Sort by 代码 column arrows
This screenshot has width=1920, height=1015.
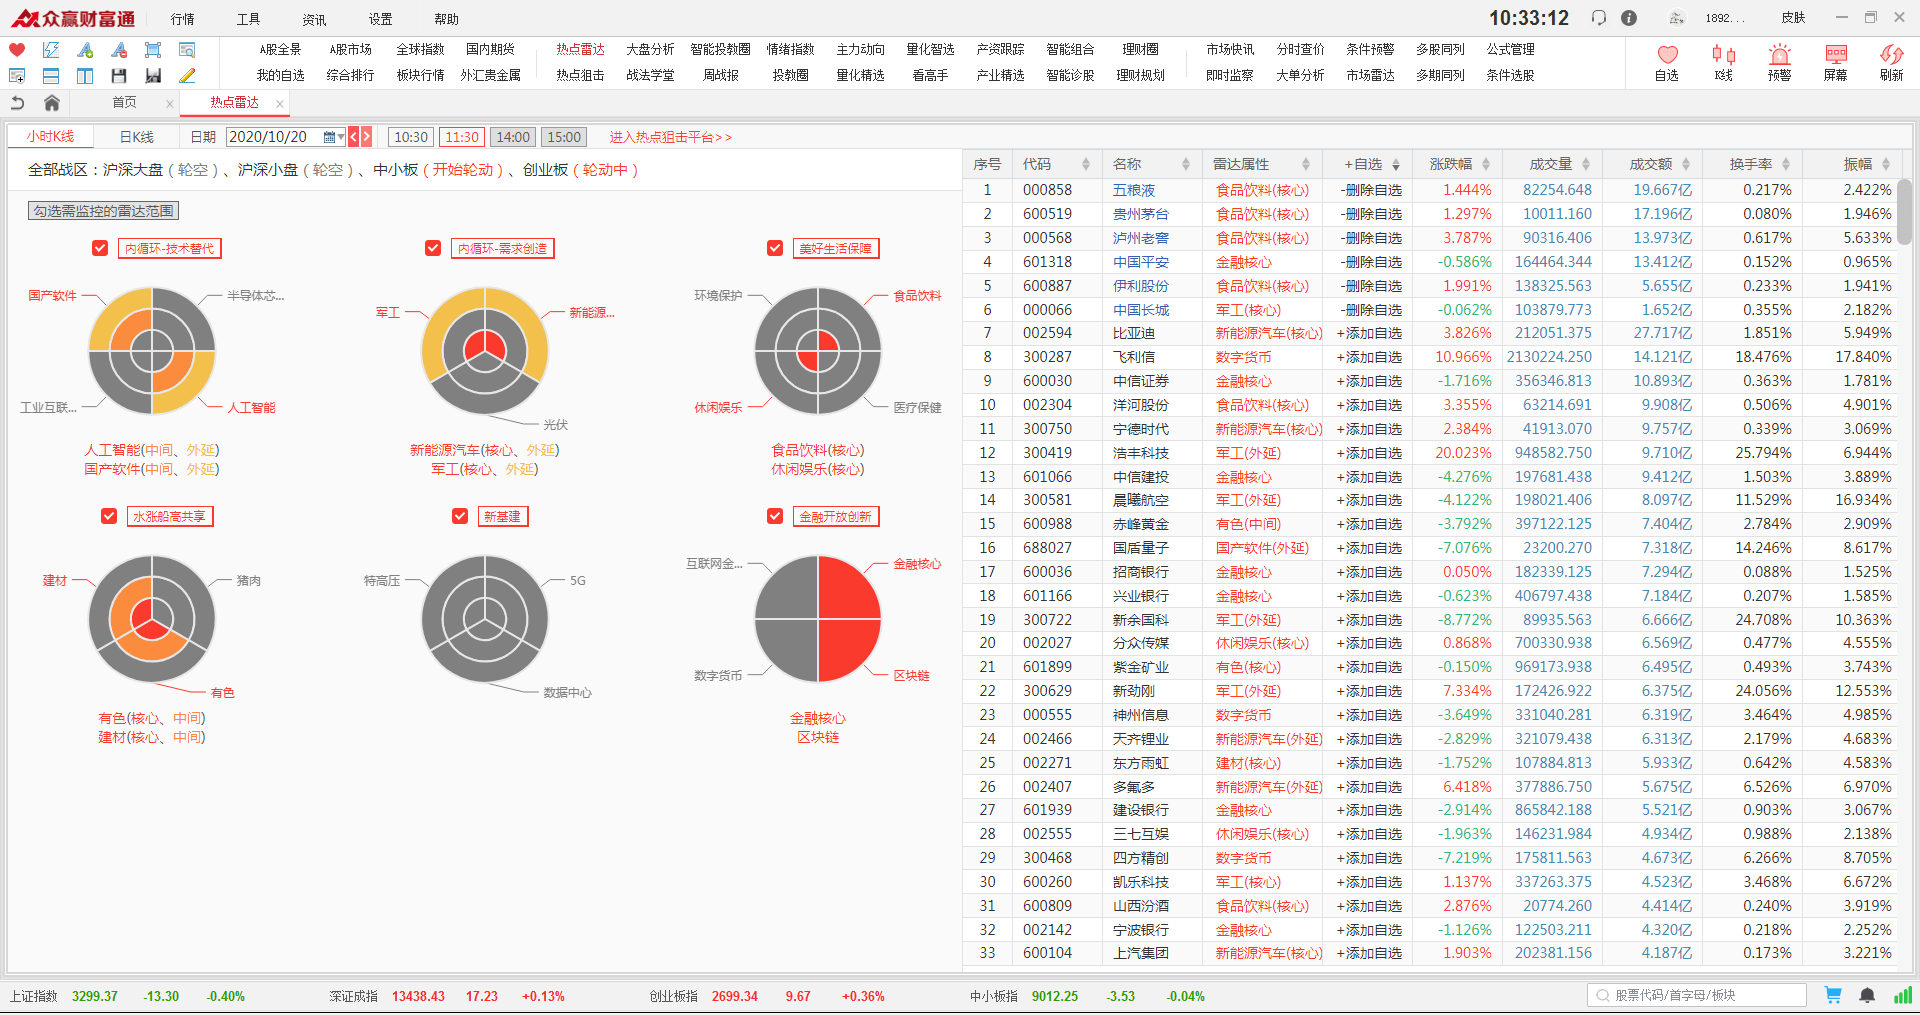[x=1085, y=165]
